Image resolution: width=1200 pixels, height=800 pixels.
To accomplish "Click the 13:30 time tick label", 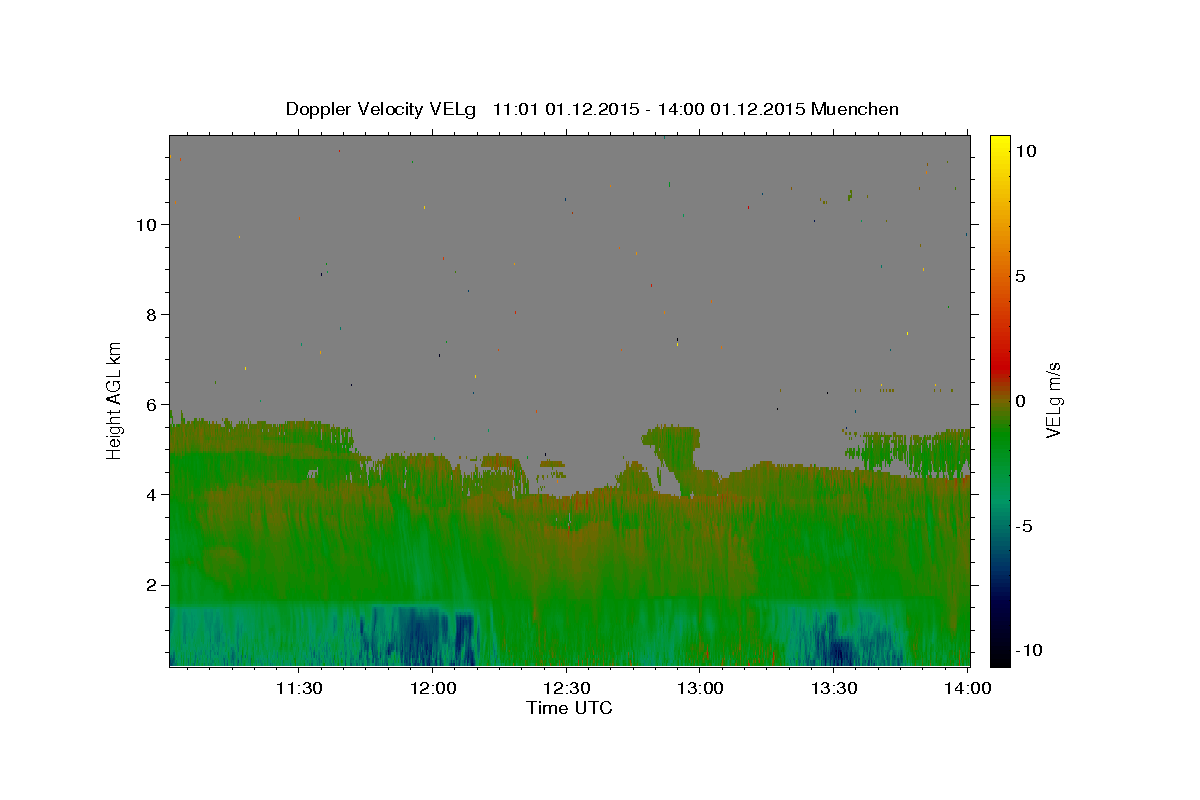I will [834, 688].
